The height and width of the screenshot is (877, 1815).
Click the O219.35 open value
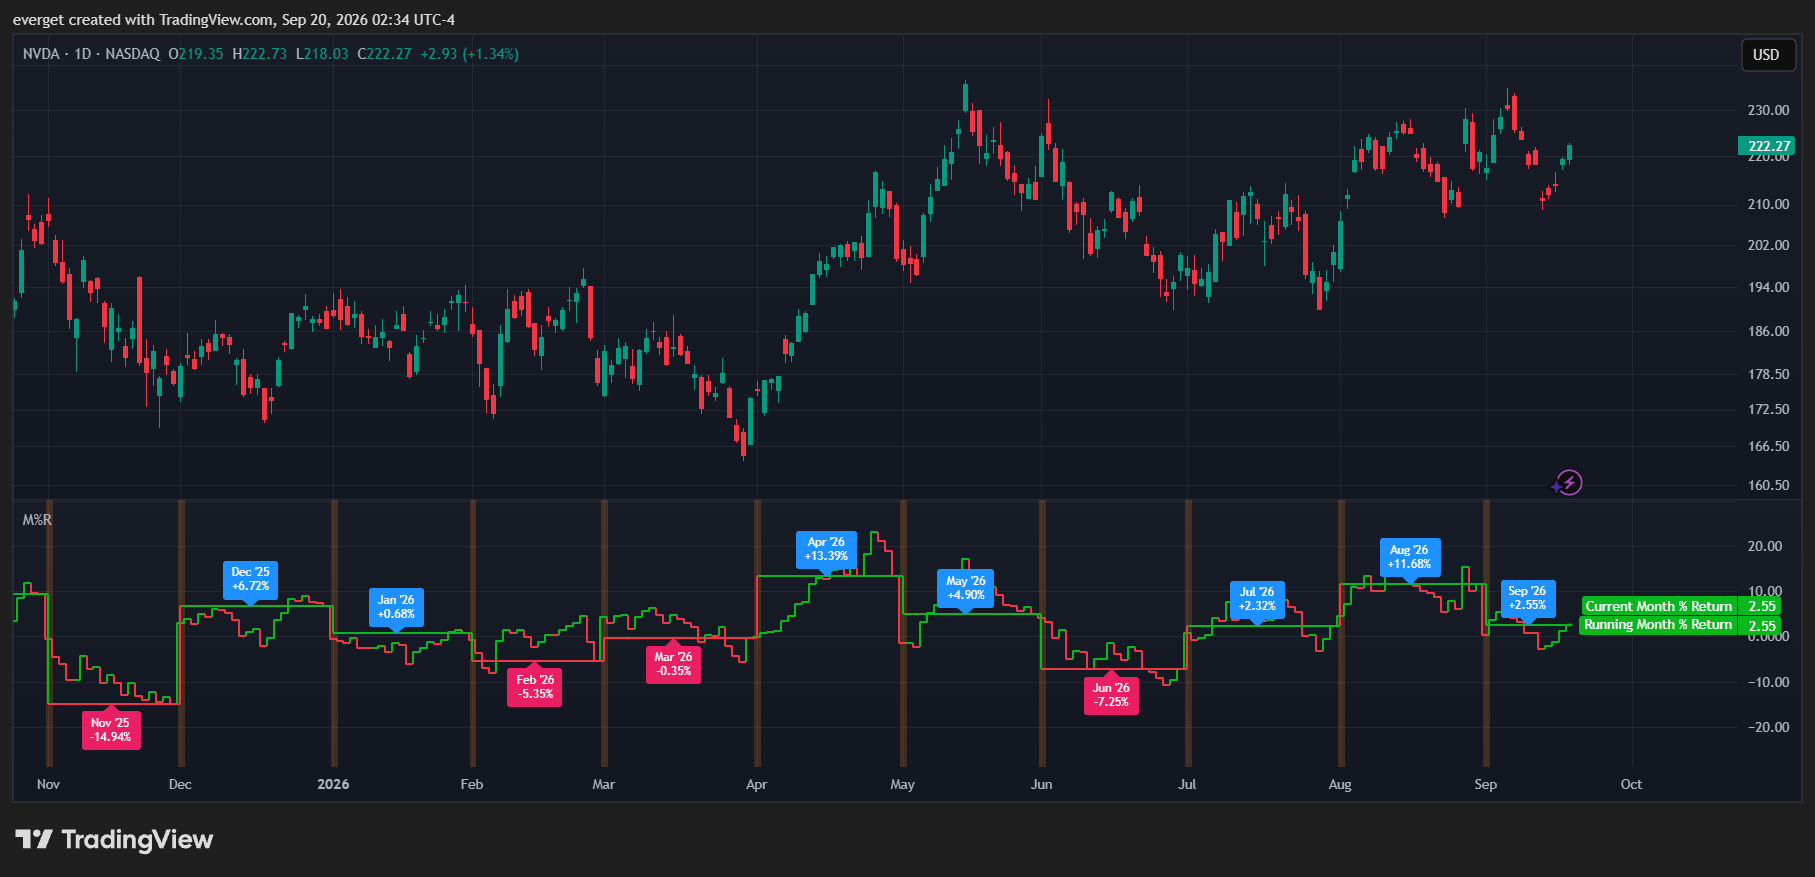[x=196, y=54]
